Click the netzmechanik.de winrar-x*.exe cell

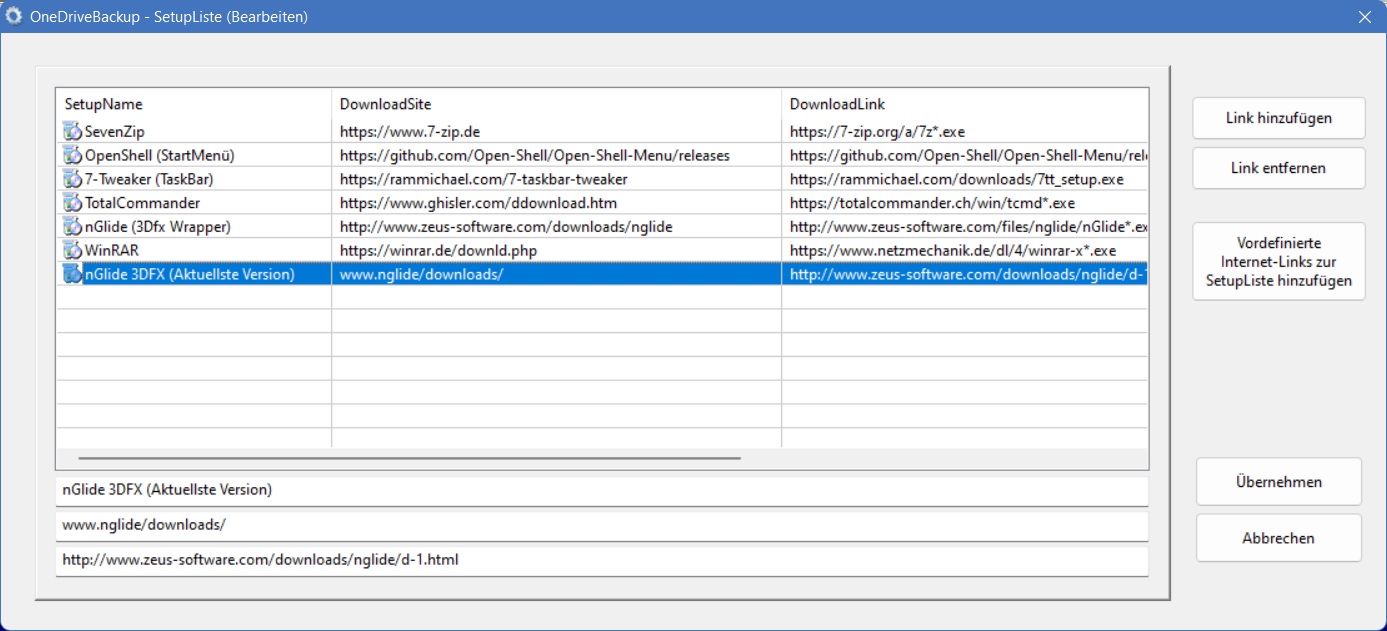point(965,250)
